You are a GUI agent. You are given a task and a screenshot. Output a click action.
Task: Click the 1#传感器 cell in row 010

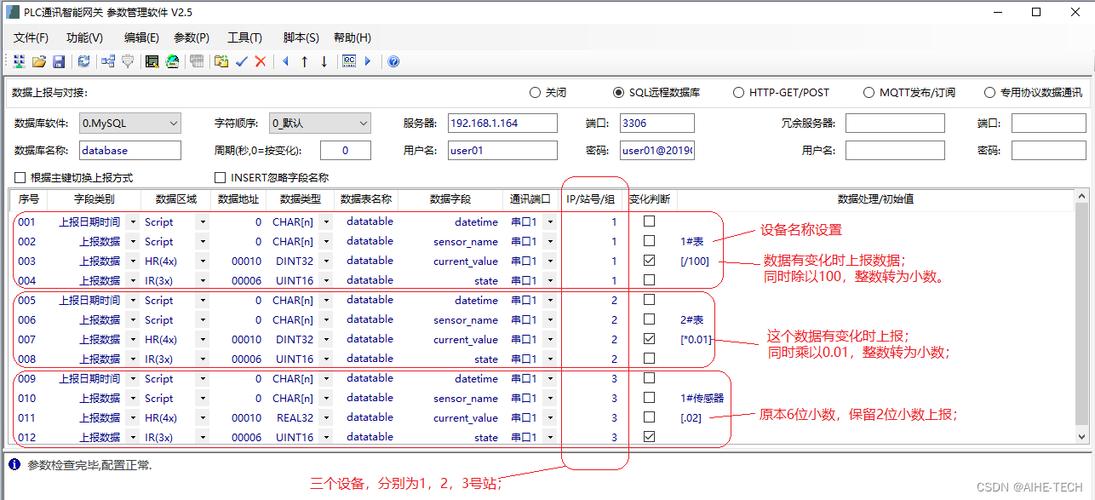(x=701, y=398)
